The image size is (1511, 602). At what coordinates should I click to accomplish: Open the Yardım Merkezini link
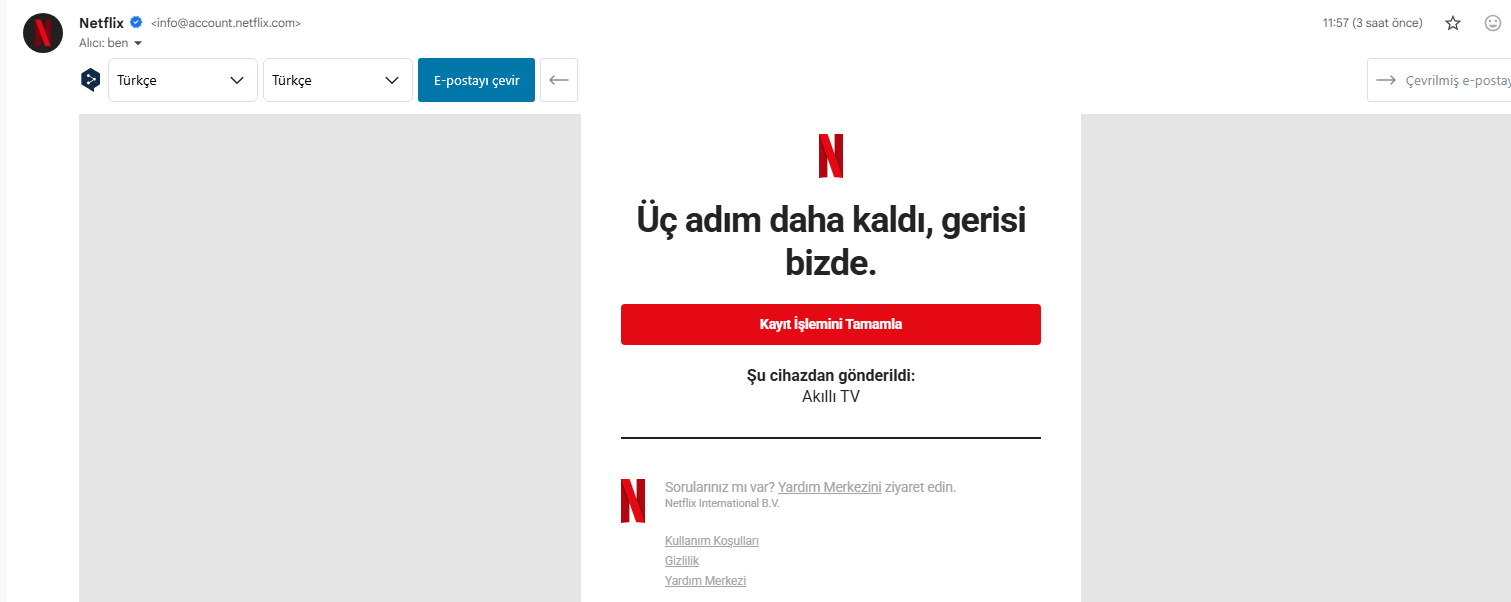pyautogui.click(x=829, y=487)
